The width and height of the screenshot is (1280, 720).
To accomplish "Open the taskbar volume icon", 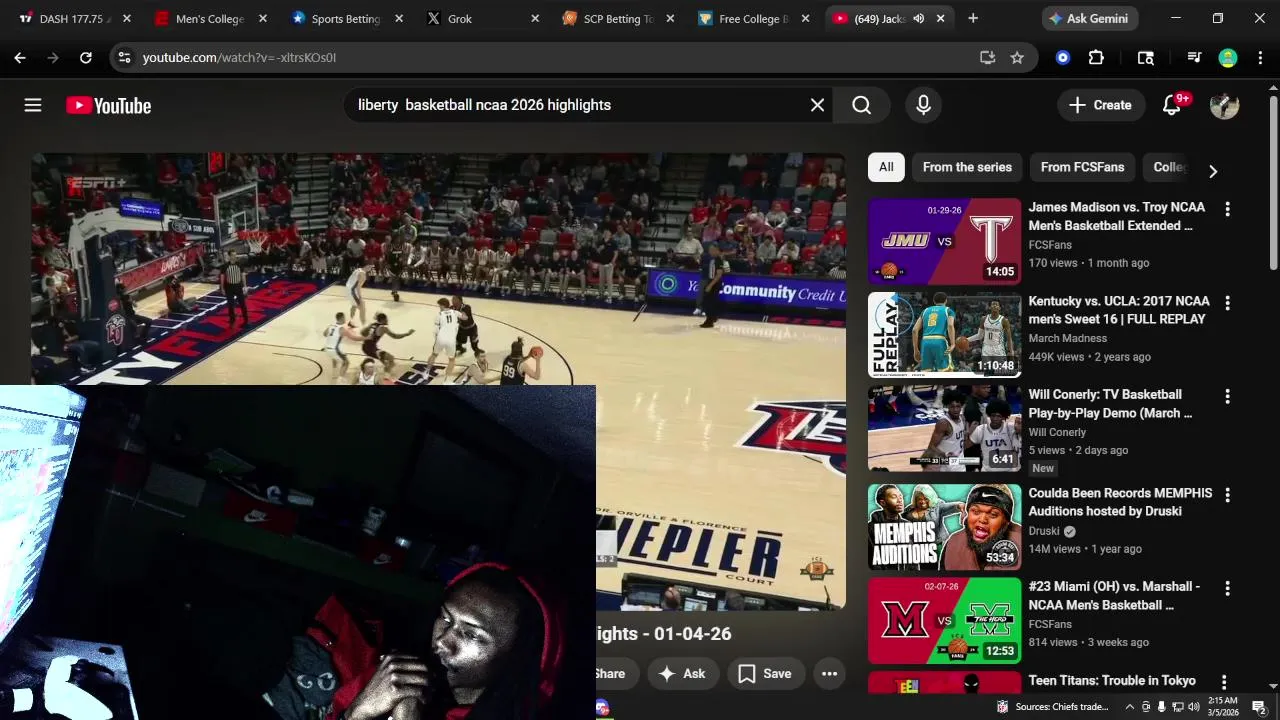I will click(x=1193, y=707).
